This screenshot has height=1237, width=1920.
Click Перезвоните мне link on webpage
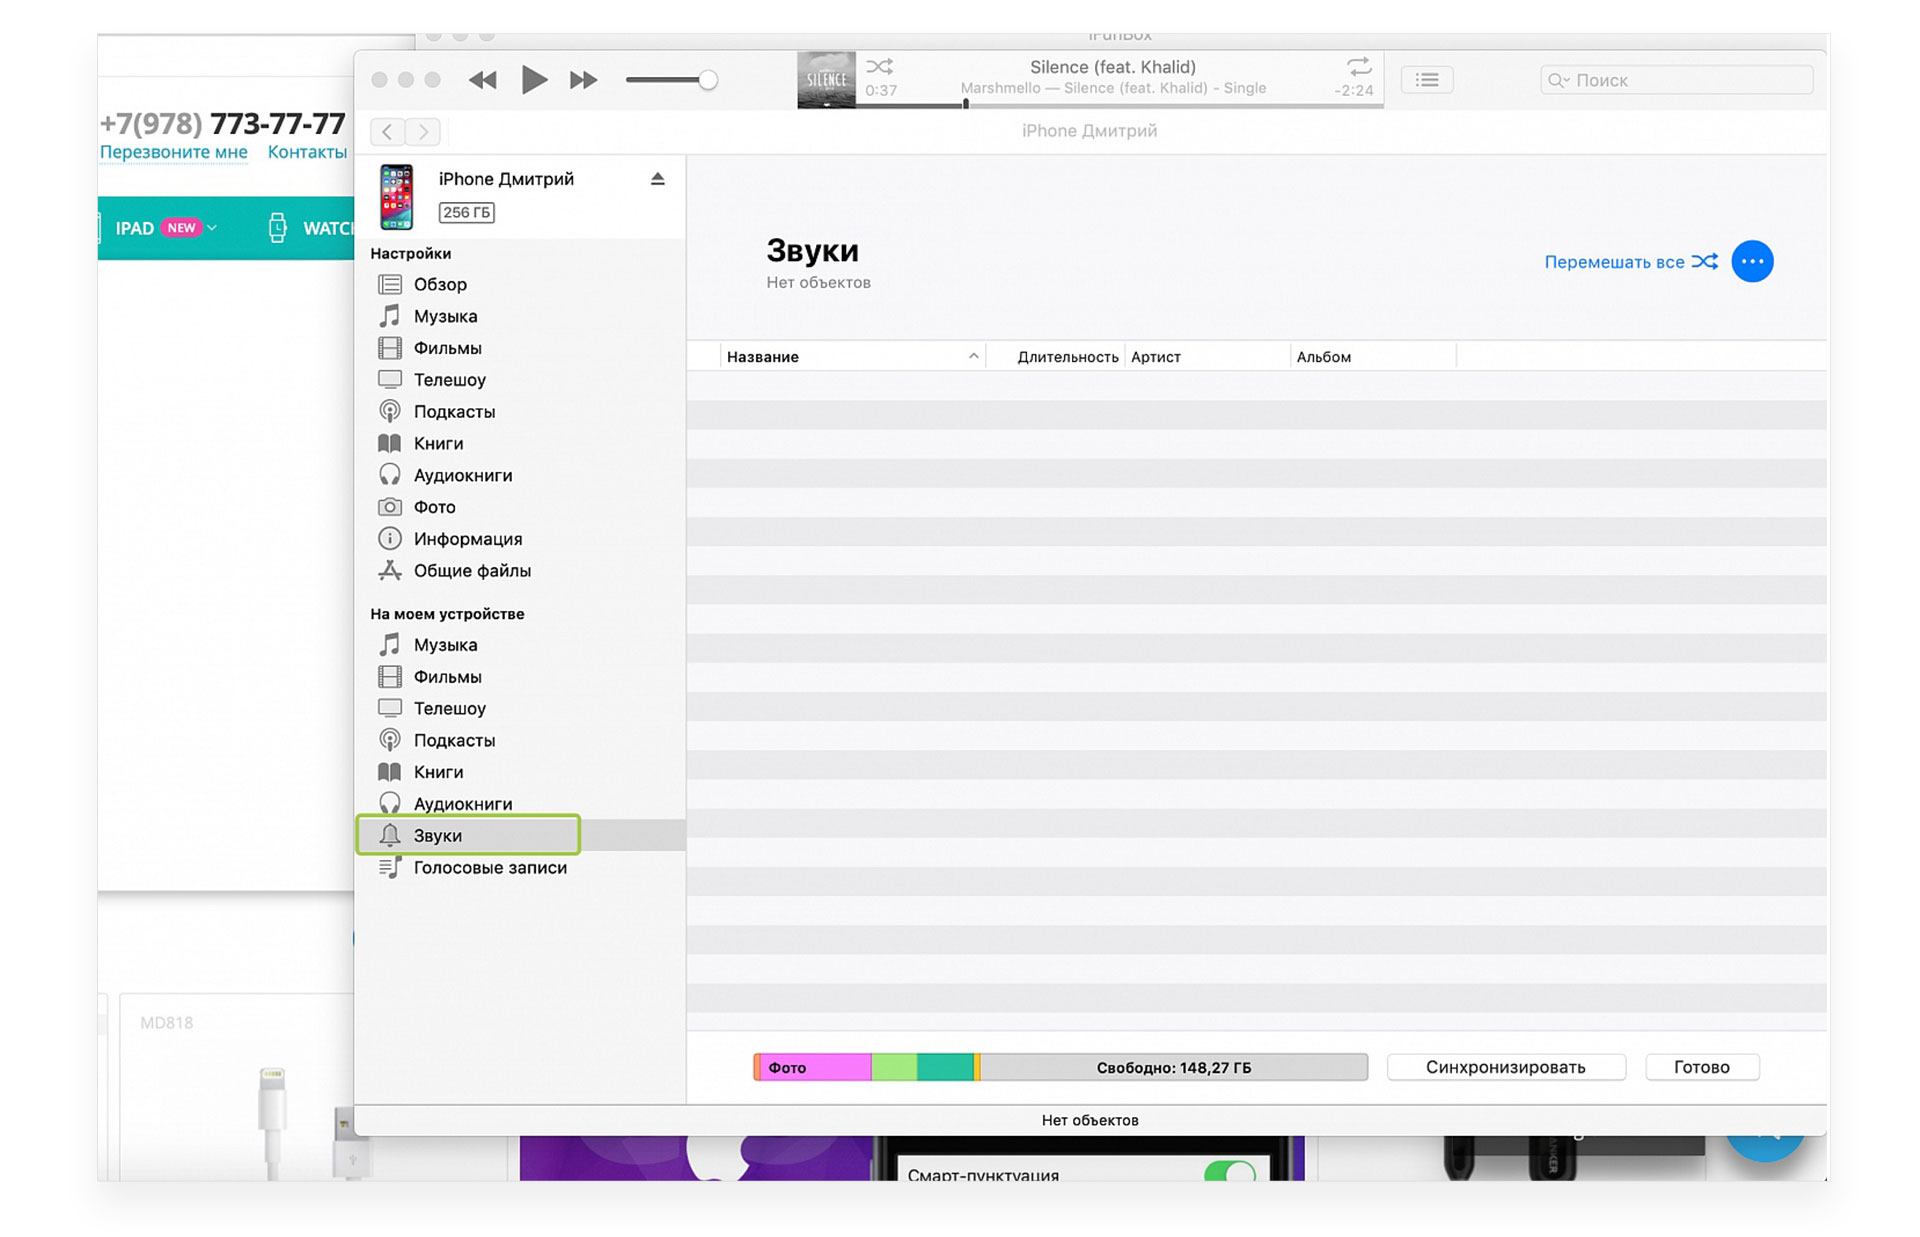click(174, 152)
